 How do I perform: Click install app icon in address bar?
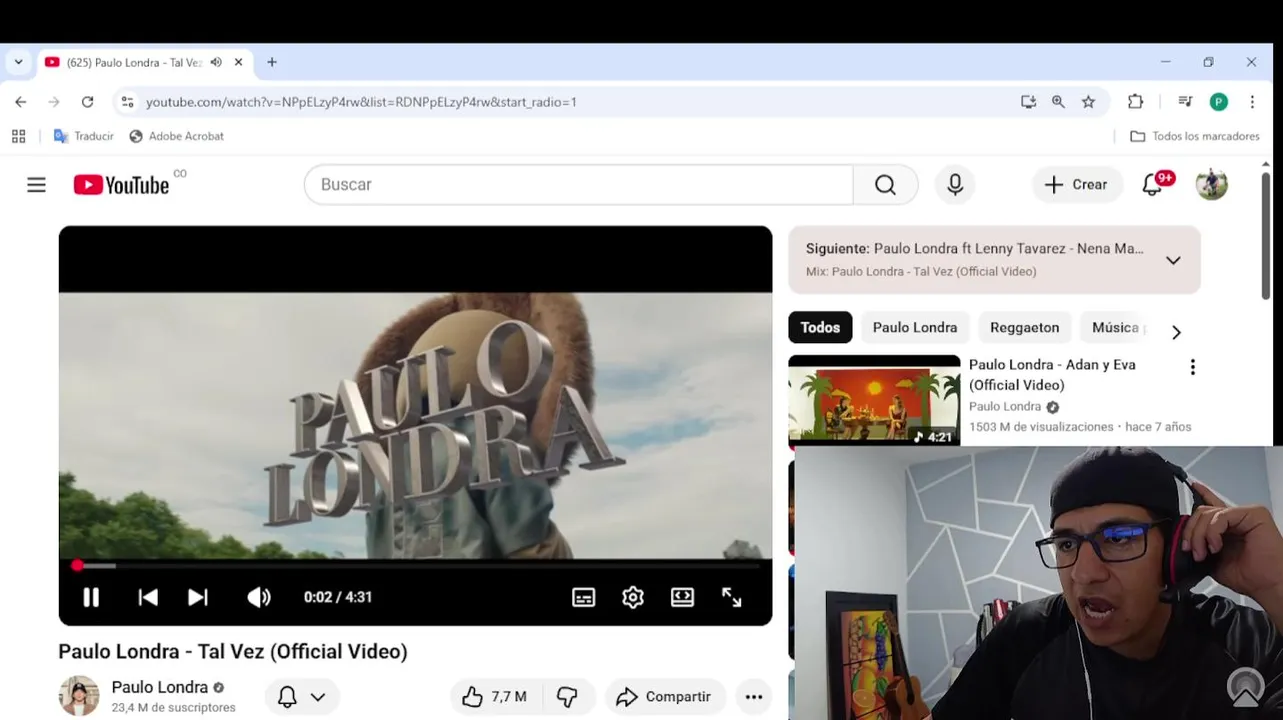pos(1028,102)
